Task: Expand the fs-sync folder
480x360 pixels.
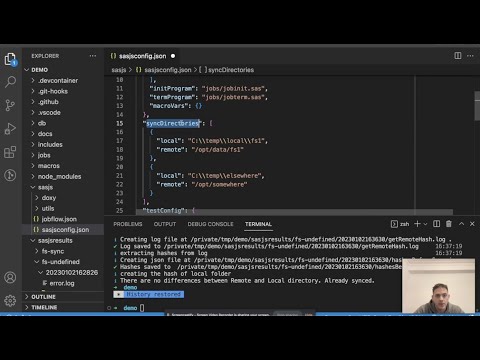Action: [x=53, y=251]
